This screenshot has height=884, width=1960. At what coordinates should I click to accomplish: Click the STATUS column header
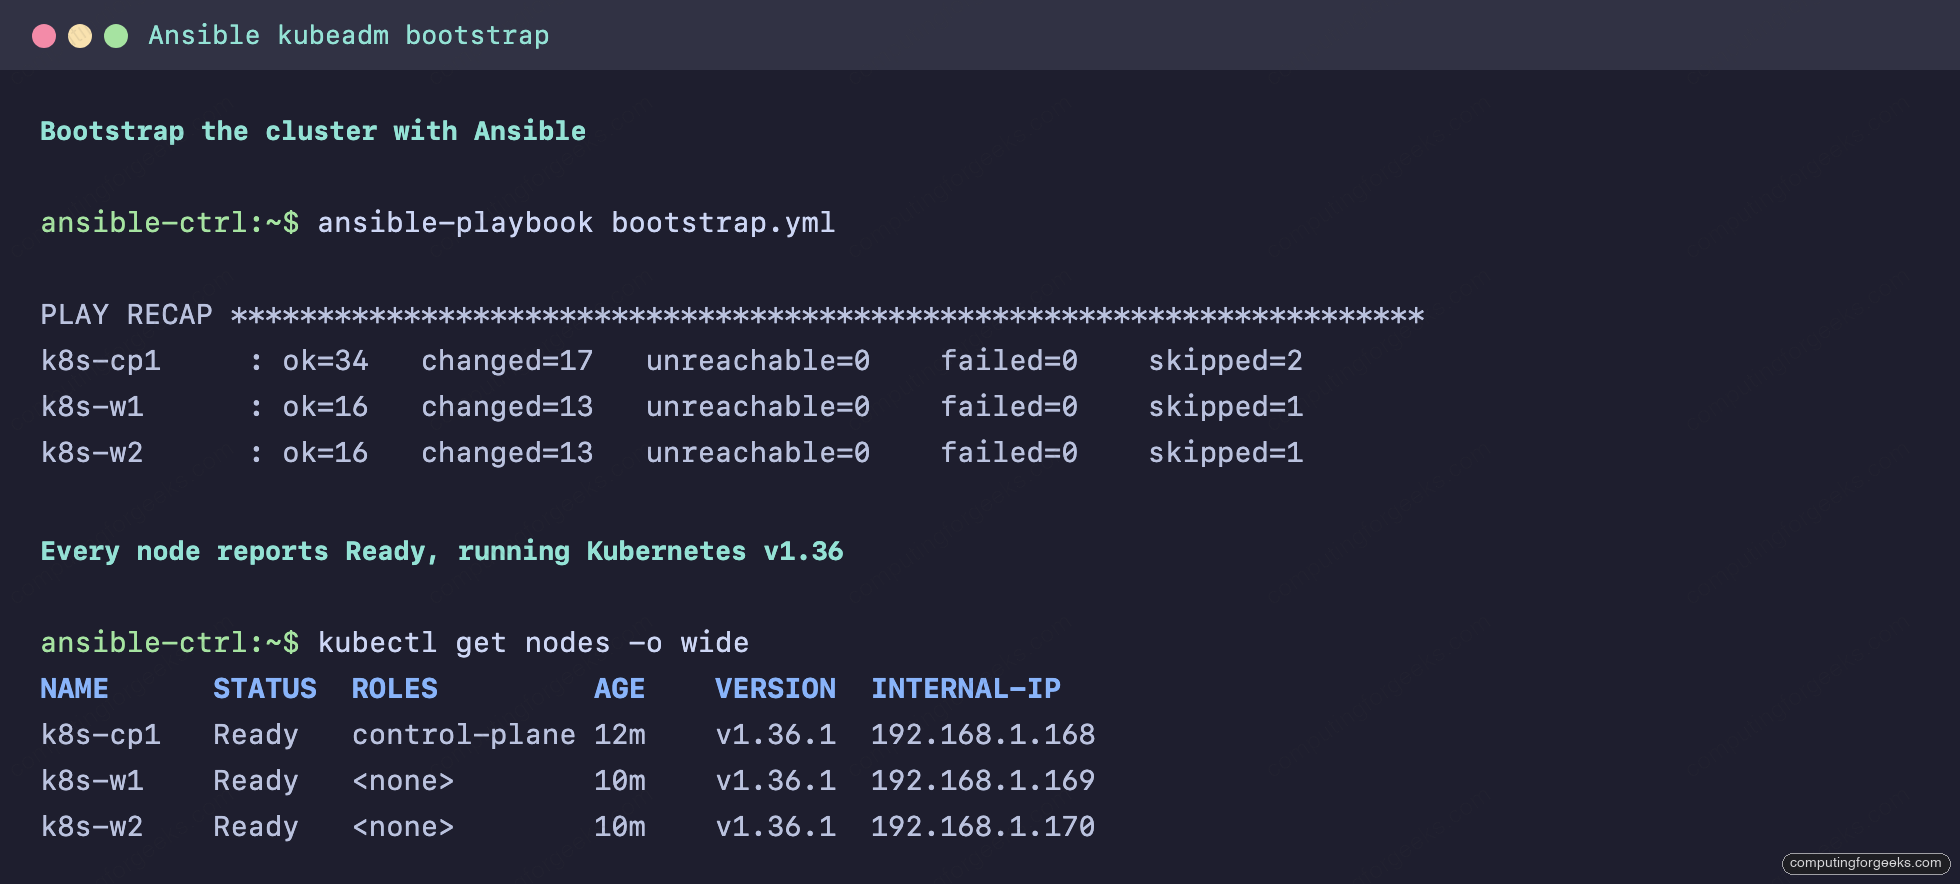click(x=265, y=688)
